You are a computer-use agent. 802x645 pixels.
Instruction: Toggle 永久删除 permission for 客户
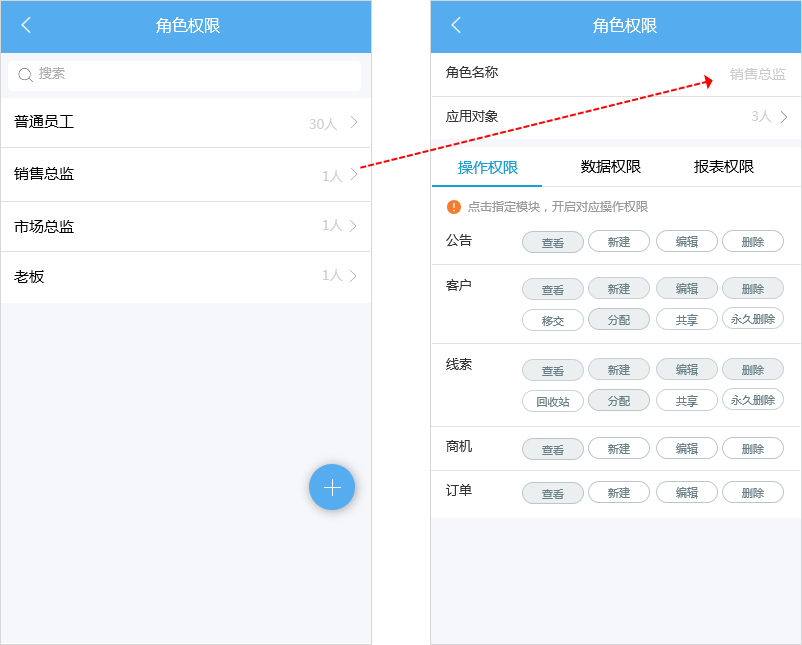pos(753,319)
